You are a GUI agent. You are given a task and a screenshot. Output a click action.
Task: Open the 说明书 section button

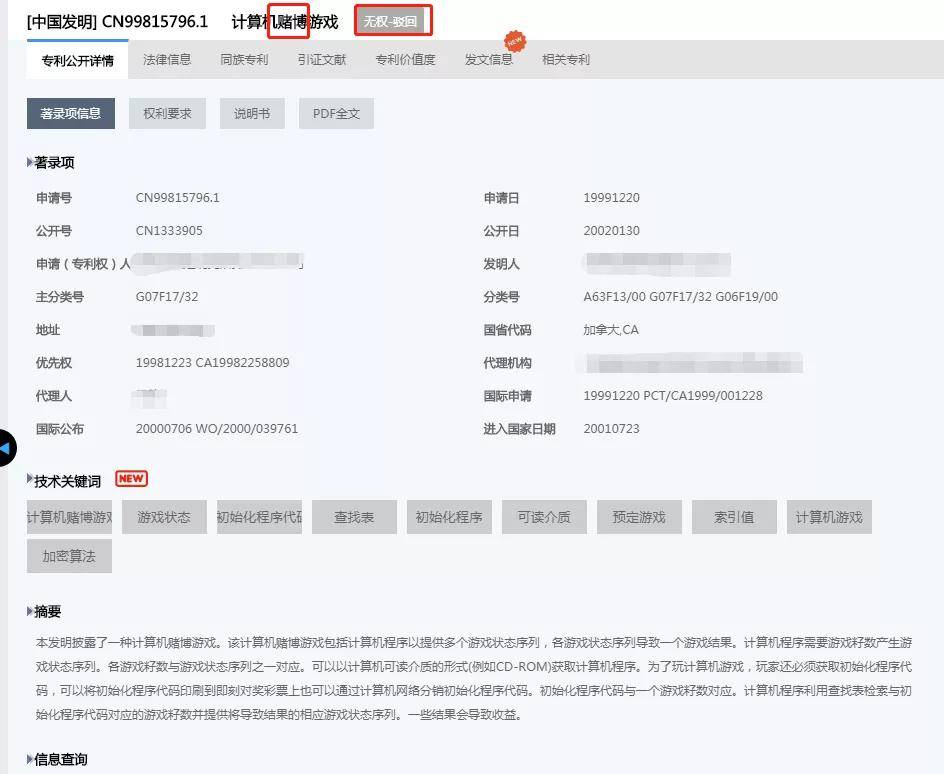tap(252, 113)
